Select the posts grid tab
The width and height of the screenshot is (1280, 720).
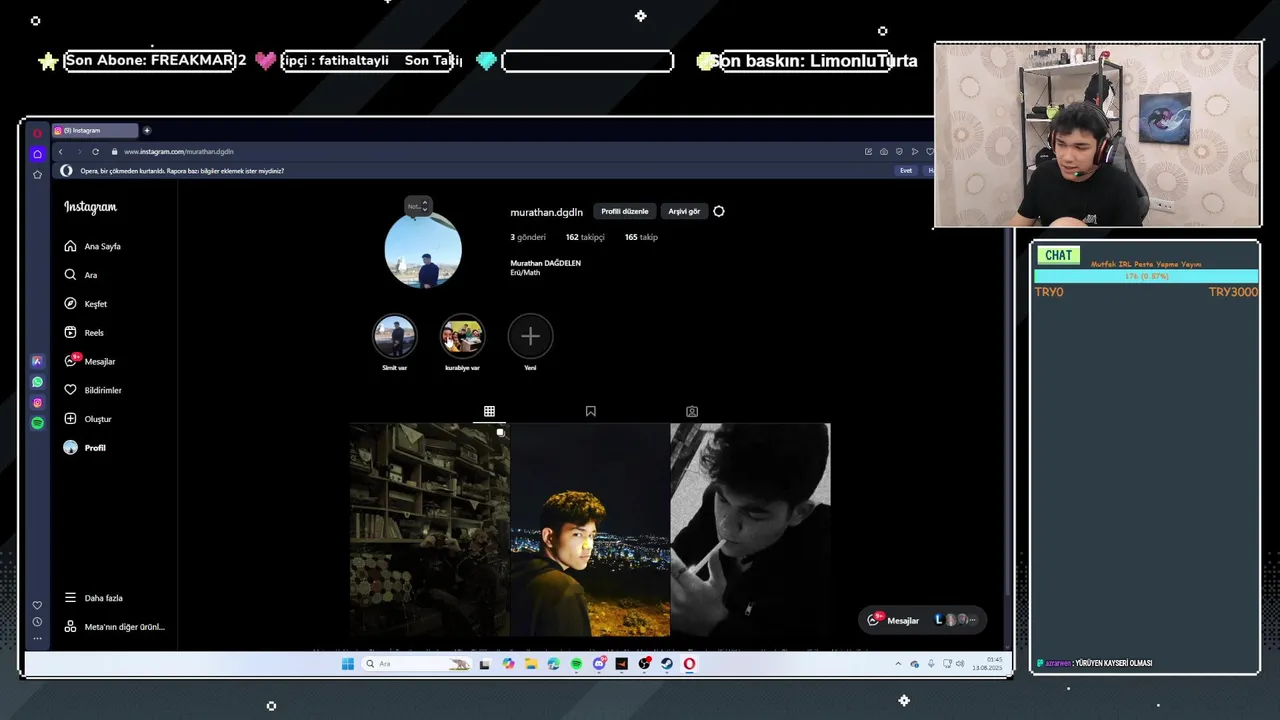[x=489, y=411]
